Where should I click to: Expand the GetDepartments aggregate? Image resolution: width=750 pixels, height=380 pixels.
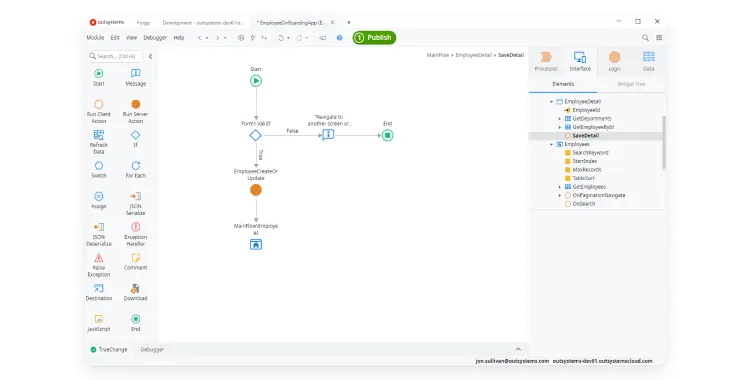click(560, 119)
